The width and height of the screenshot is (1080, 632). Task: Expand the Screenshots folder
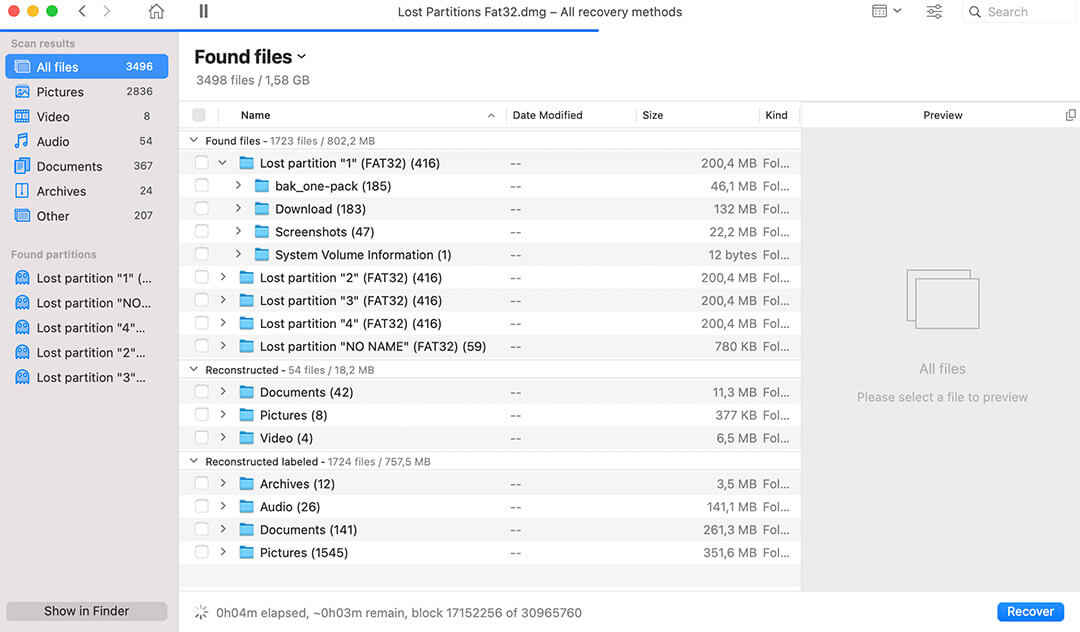(237, 231)
